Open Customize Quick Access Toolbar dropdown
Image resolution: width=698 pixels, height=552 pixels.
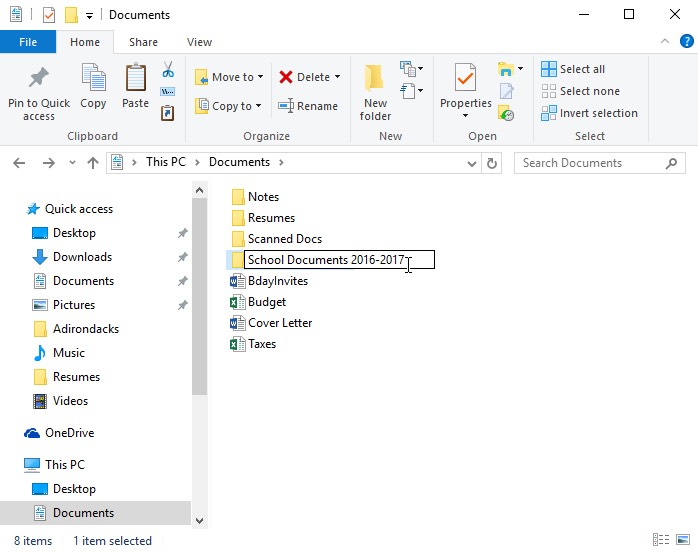coord(89,16)
